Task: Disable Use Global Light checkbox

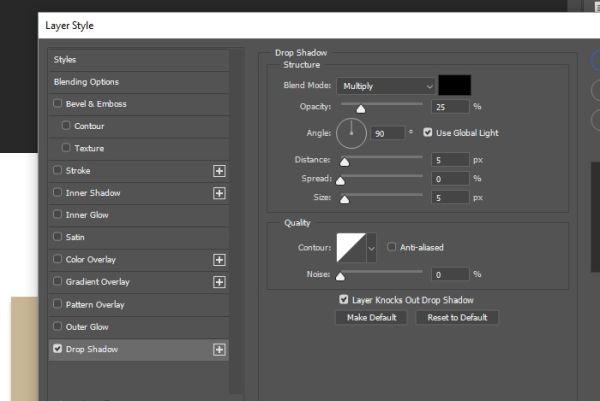Action: click(427, 132)
